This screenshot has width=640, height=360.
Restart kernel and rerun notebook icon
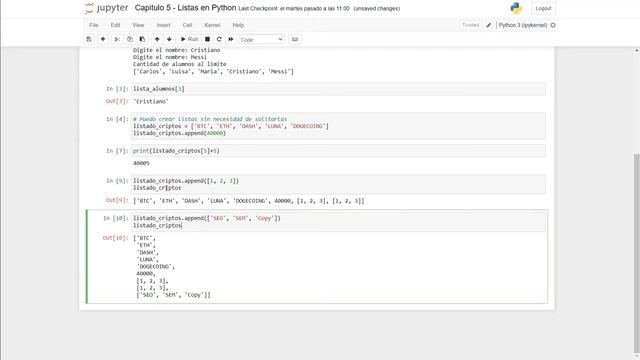[231, 39]
